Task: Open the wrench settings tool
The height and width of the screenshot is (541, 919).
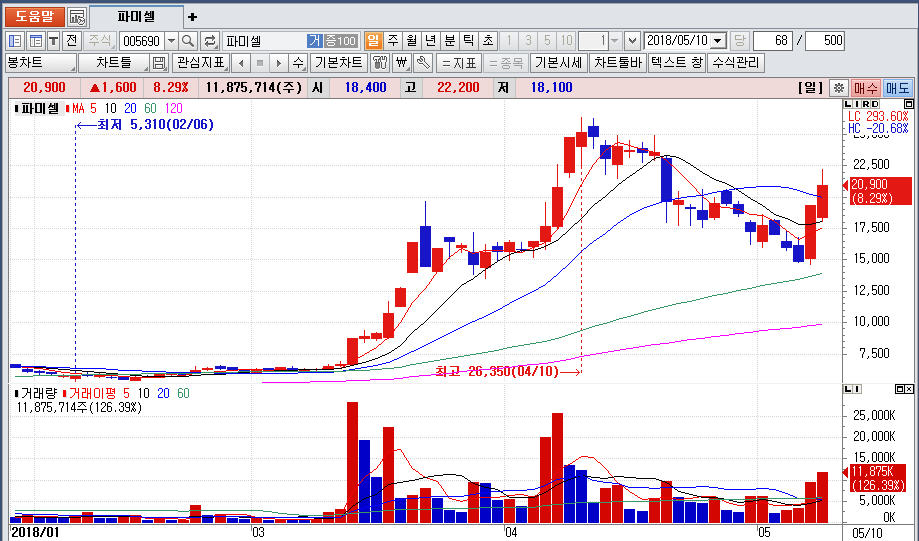Action: click(422, 63)
